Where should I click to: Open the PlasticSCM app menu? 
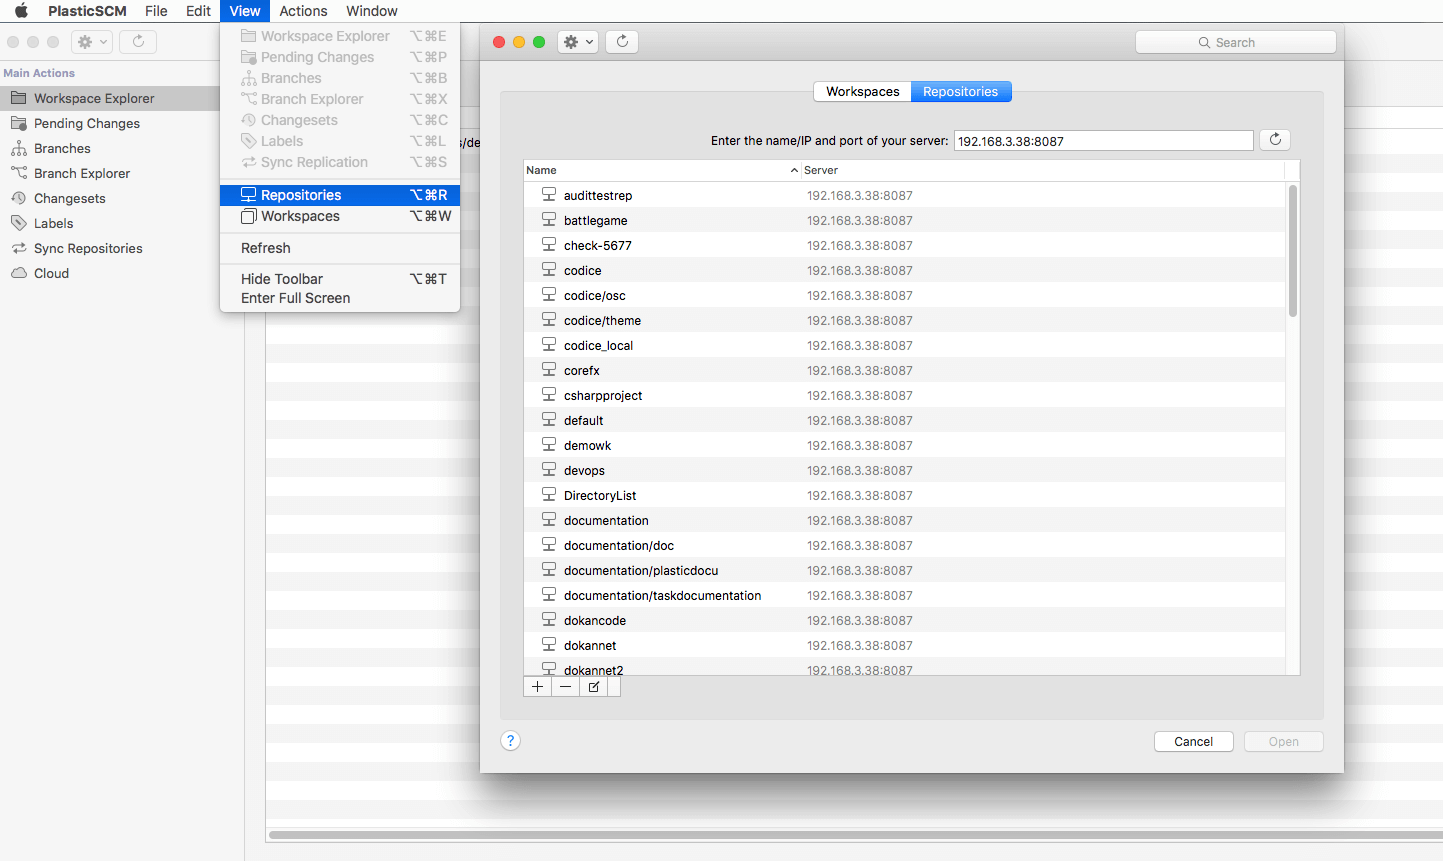(x=87, y=11)
